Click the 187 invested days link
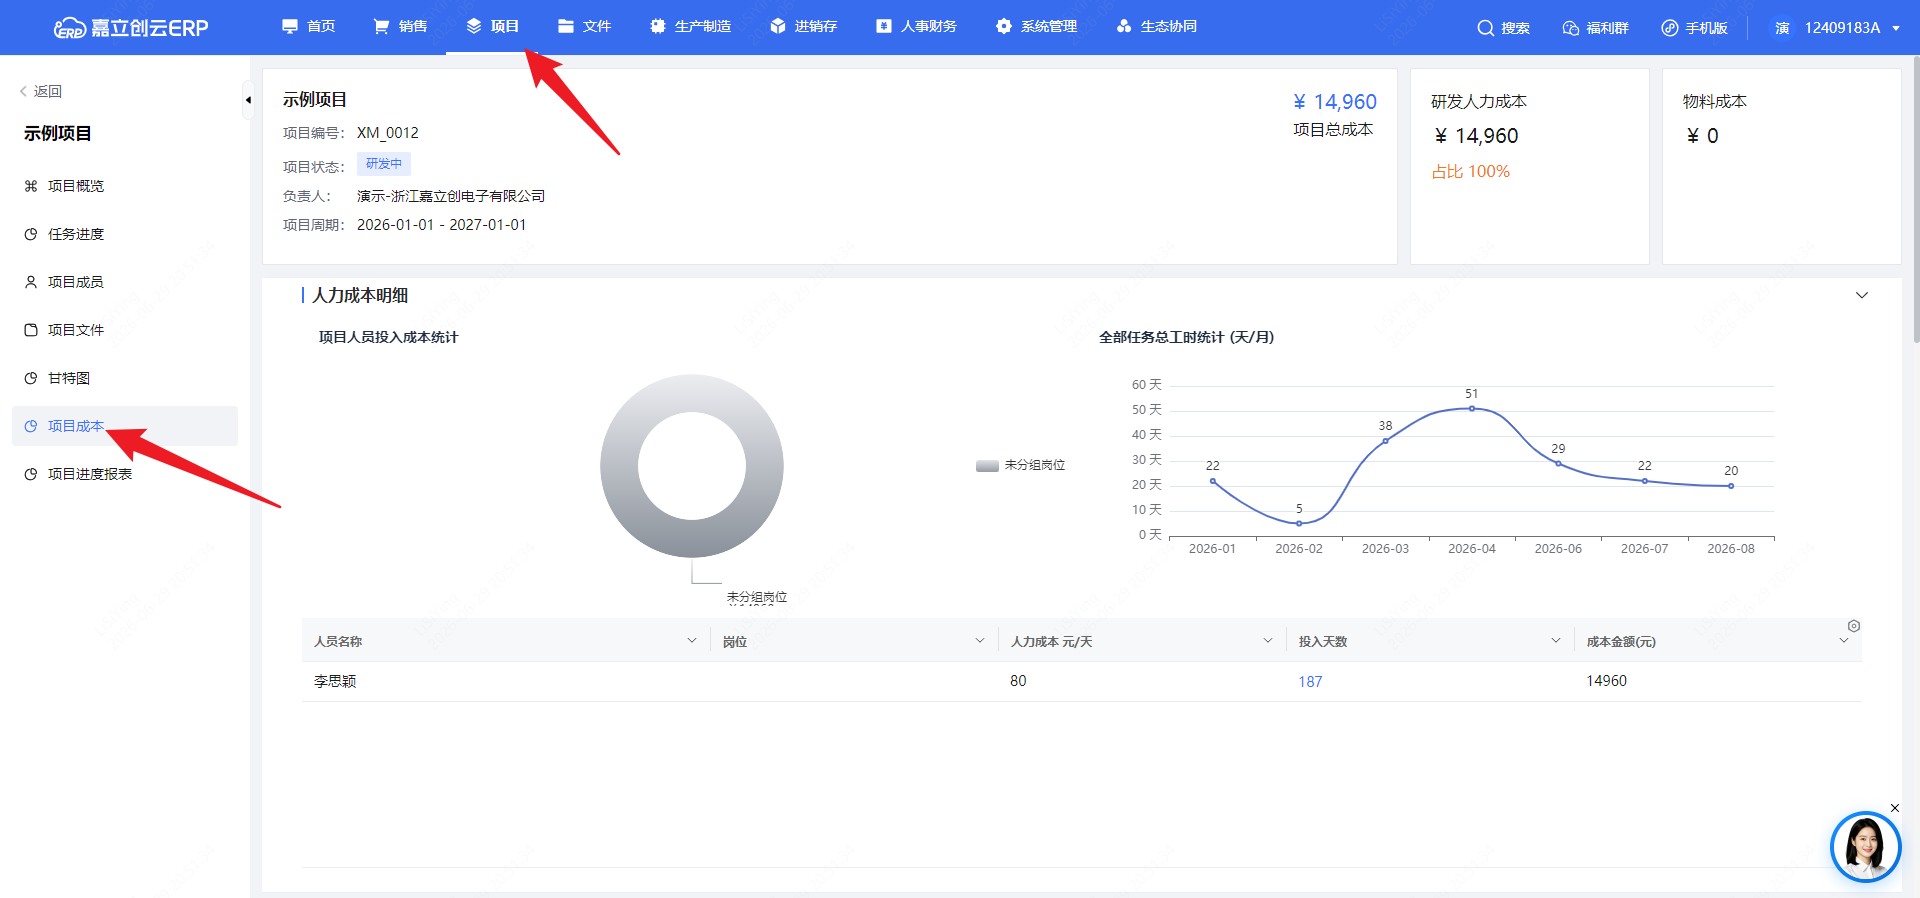The image size is (1920, 898). [x=1310, y=682]
